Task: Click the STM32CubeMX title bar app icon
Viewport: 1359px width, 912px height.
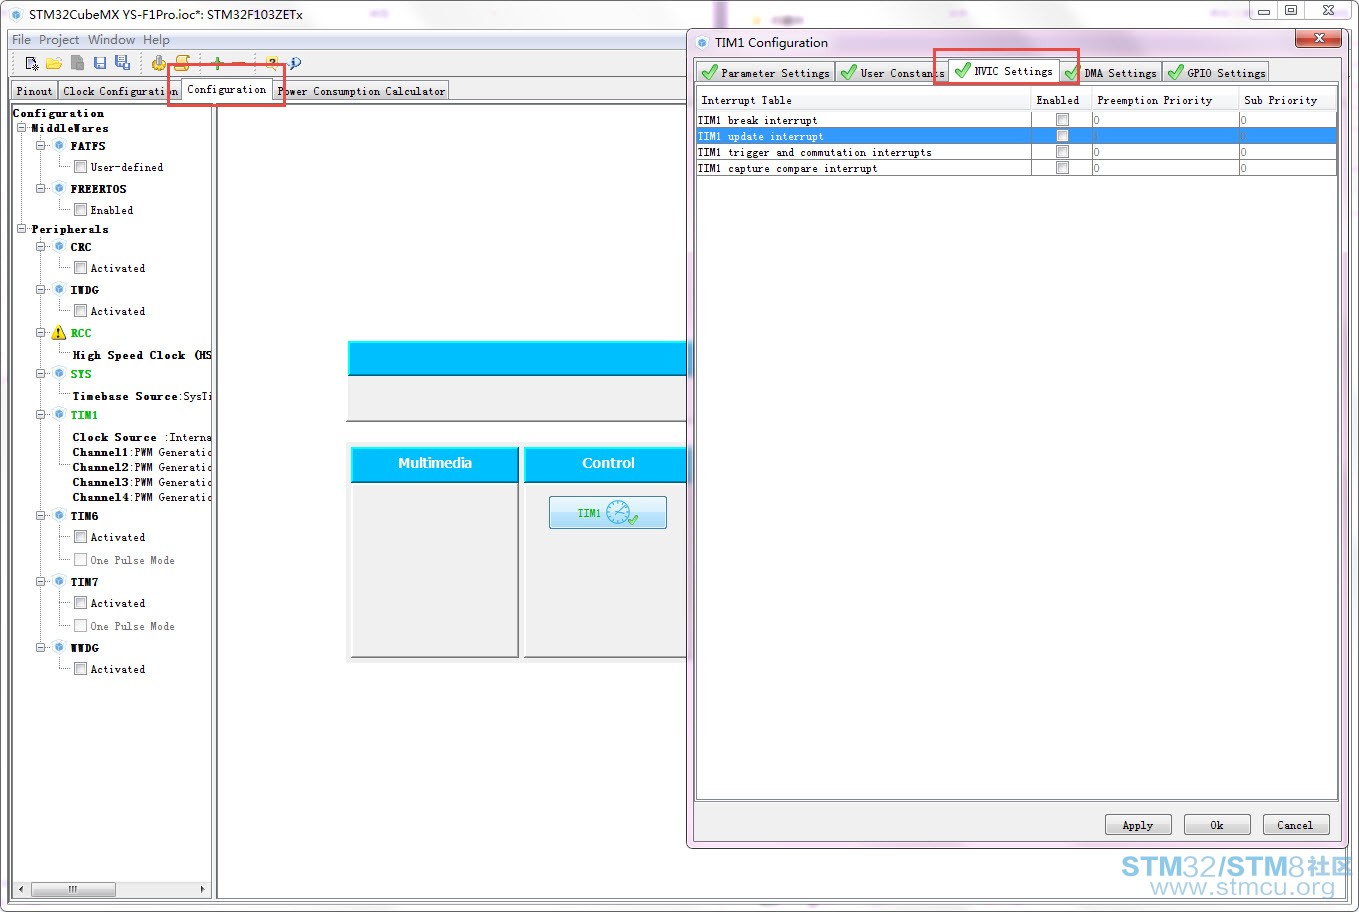Action: [16, 15]
